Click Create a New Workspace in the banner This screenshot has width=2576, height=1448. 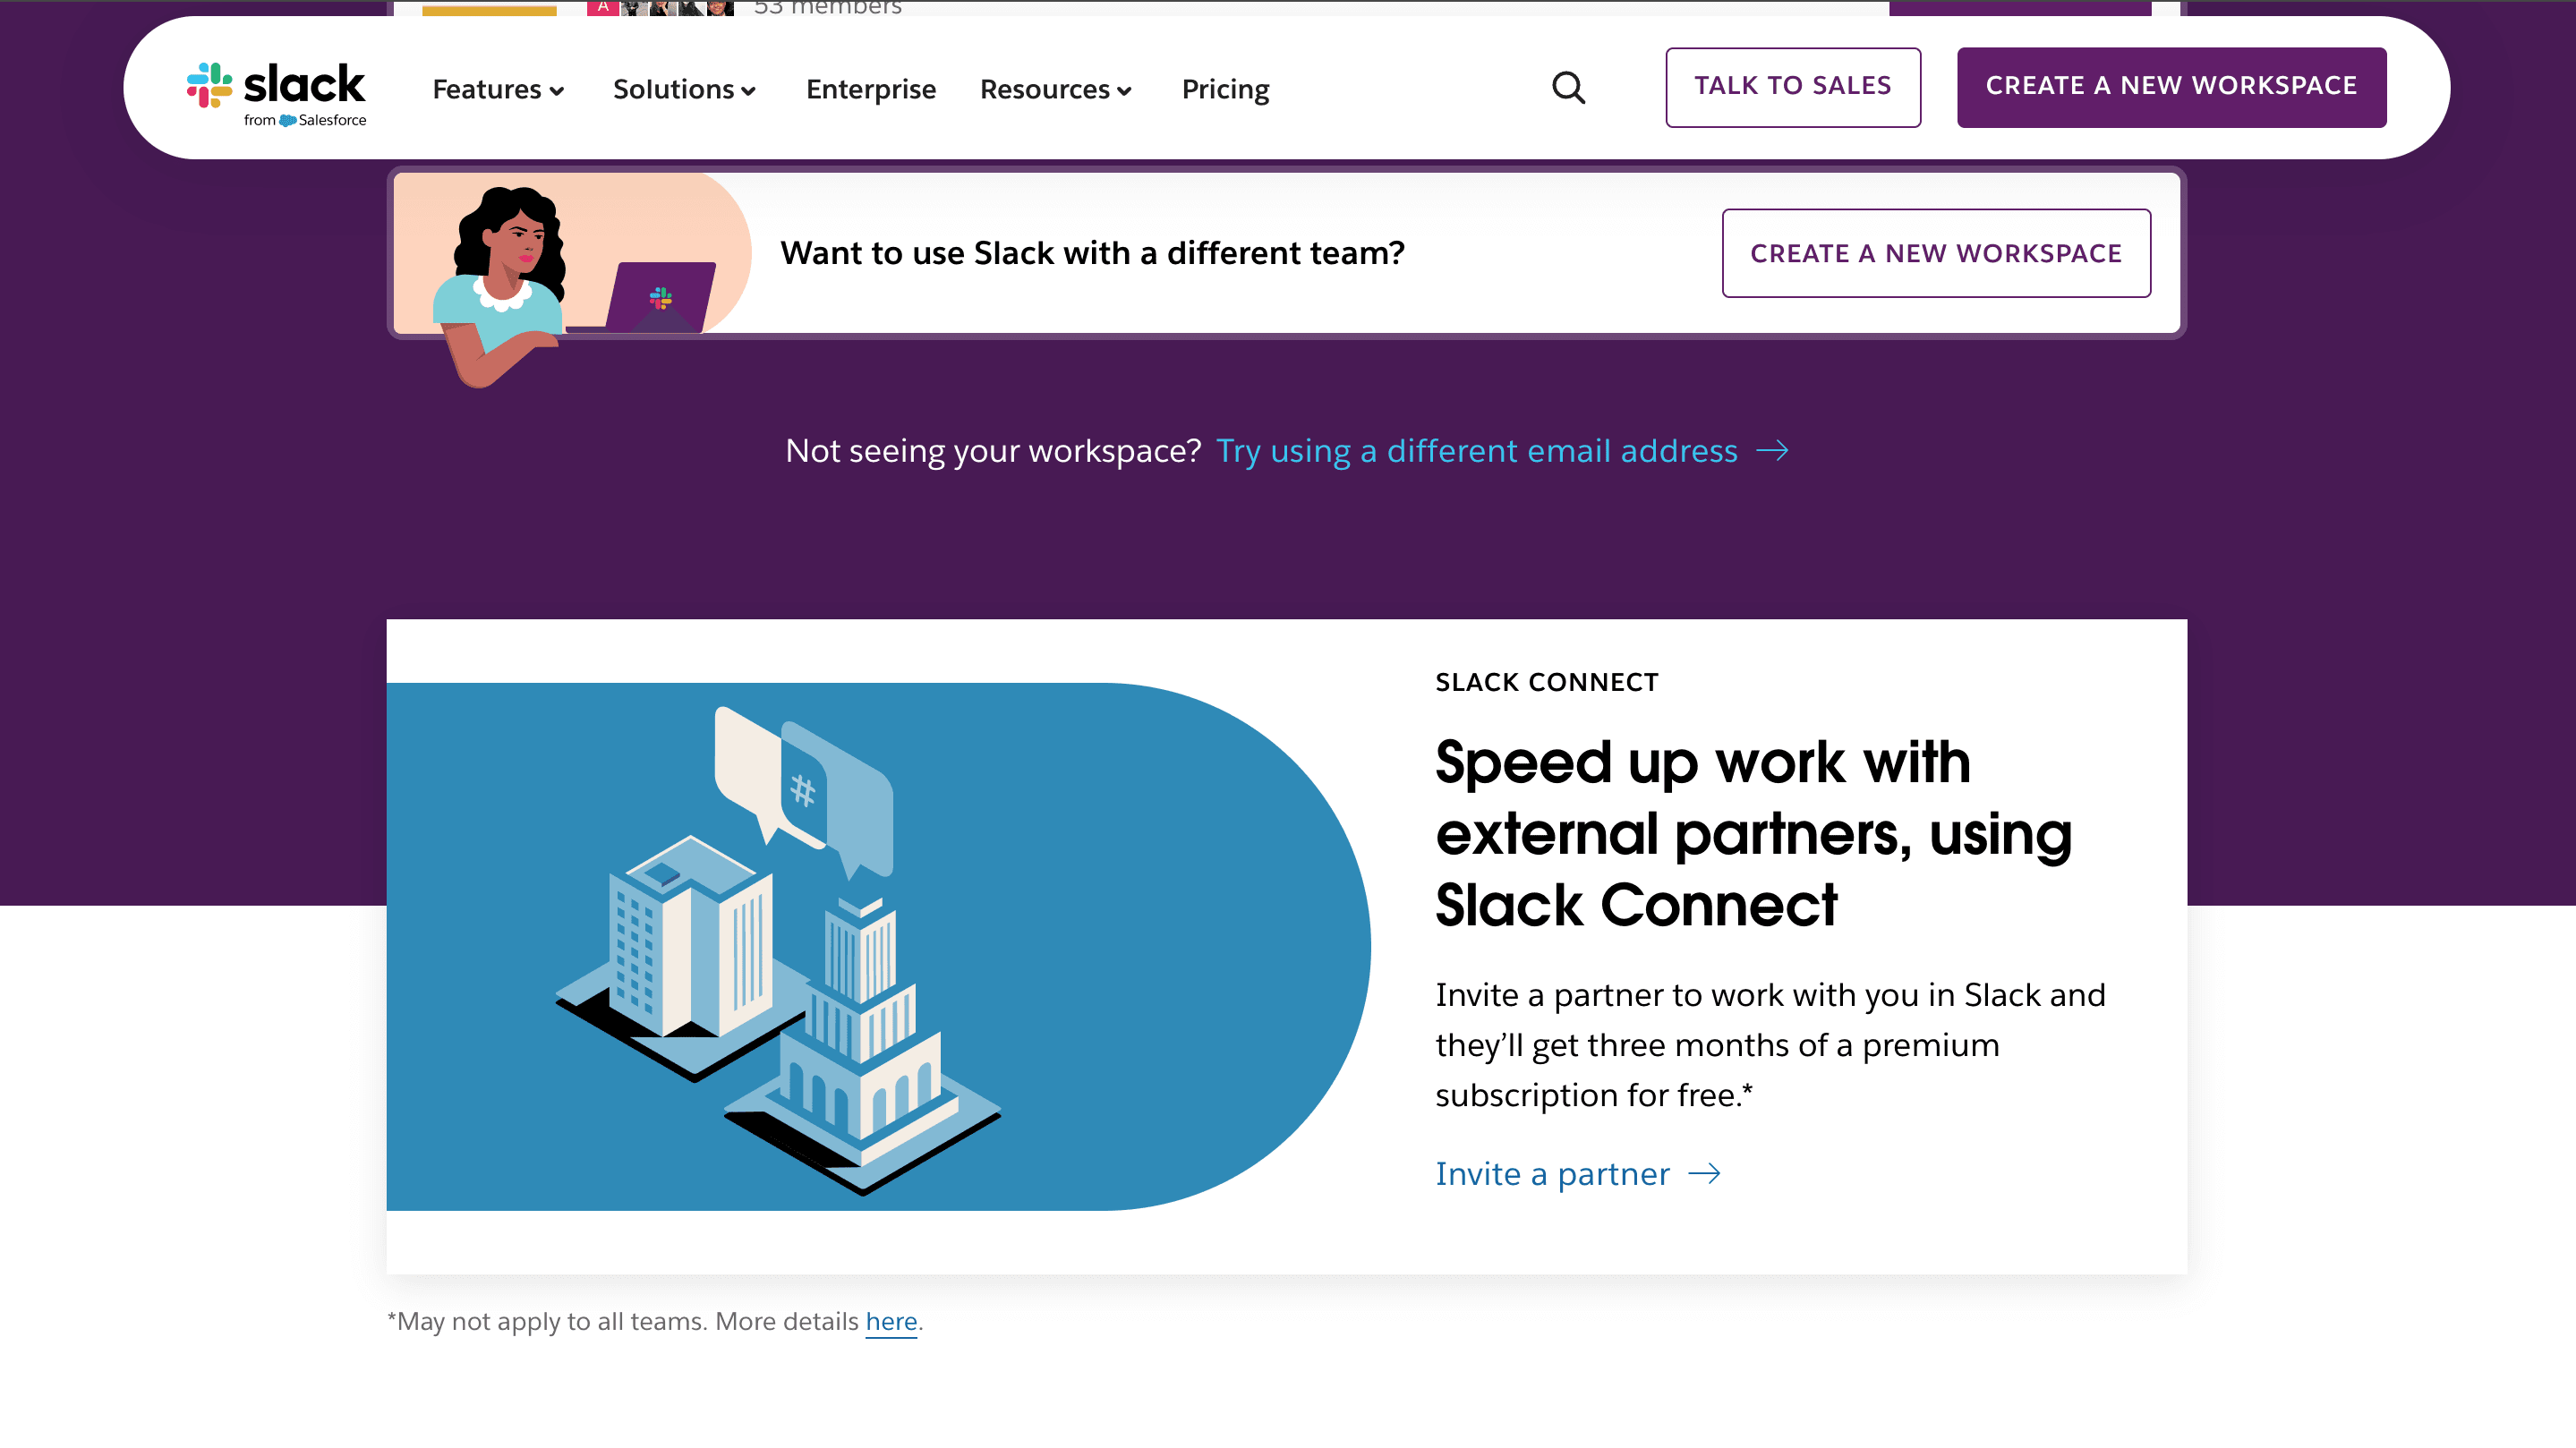[x=1936, y=253]
